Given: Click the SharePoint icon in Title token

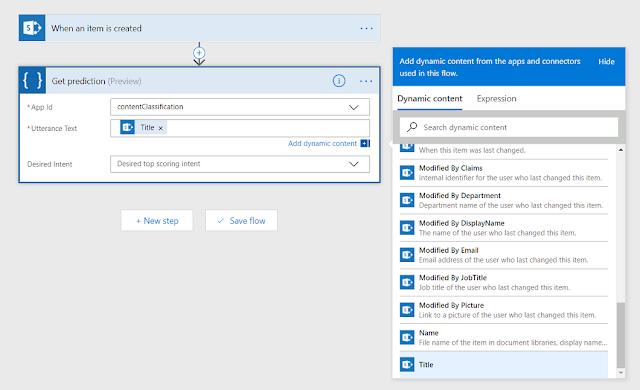Looking at the screenshot, I should point(127,127).
